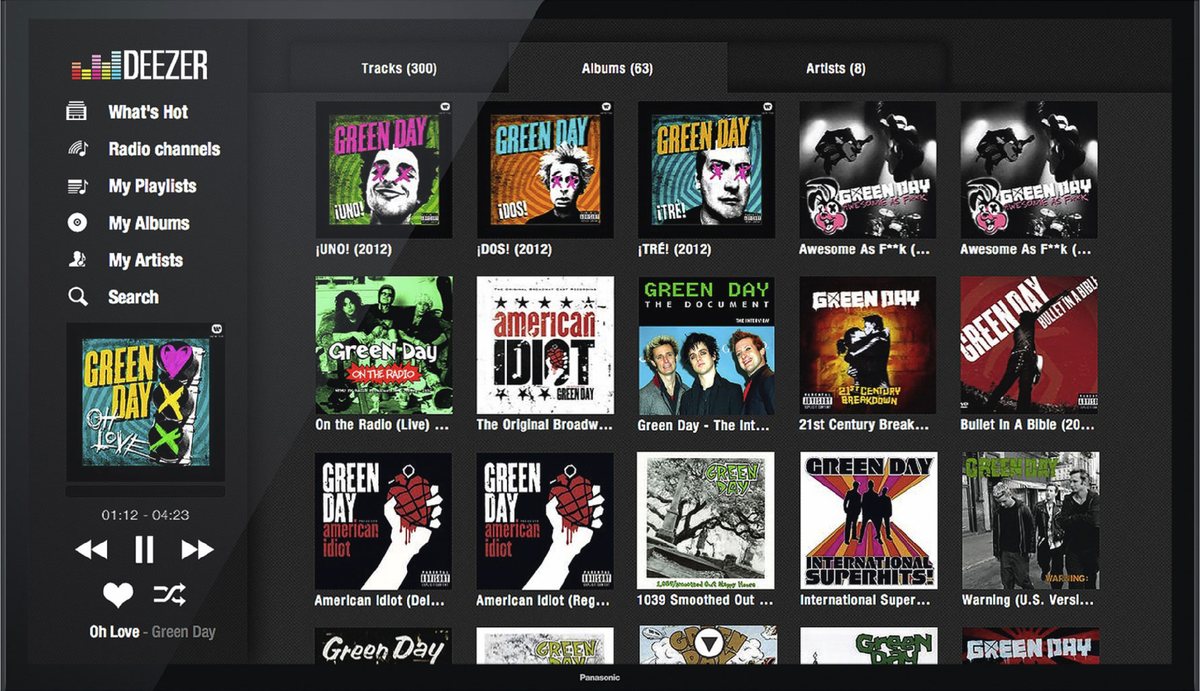
Task: Click the 'Oh Love - Green Day' track label
Action: pyautogui.click(x=152, y=632)
